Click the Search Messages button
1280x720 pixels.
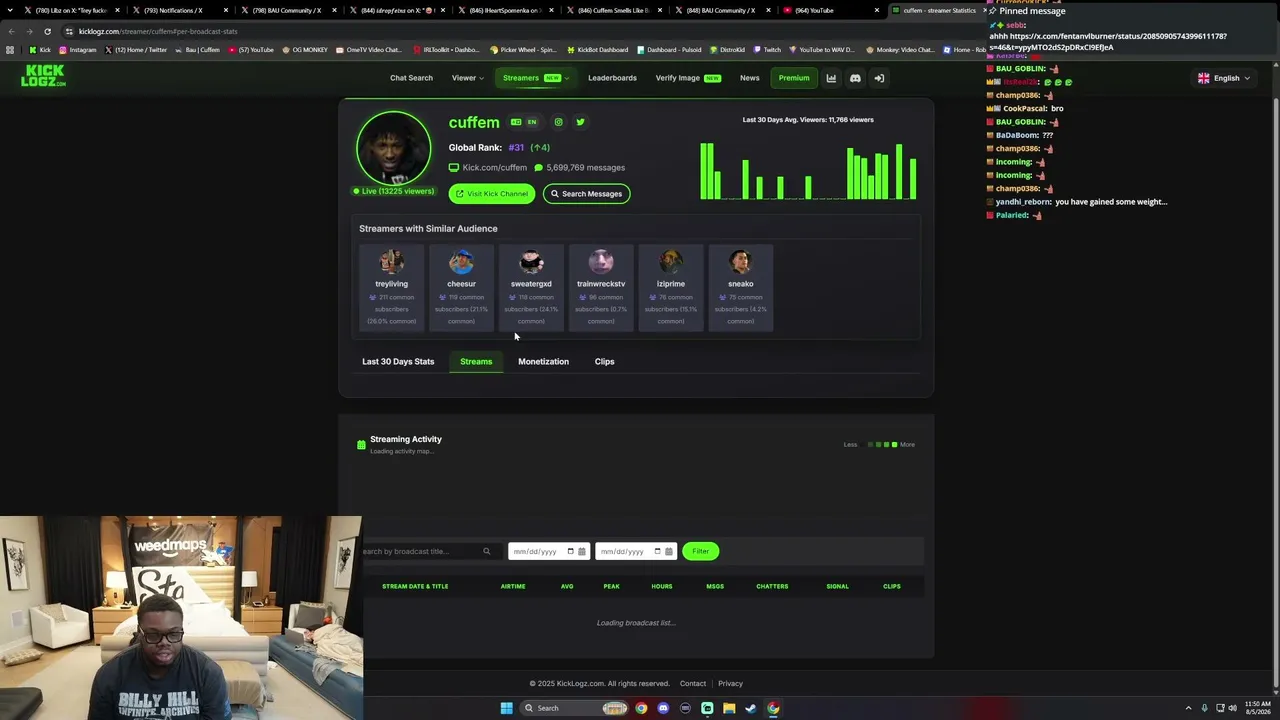pos(586,194)
